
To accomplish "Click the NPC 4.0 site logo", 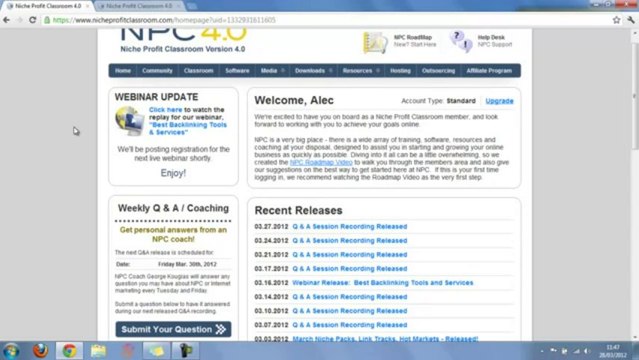I will 183,41.
